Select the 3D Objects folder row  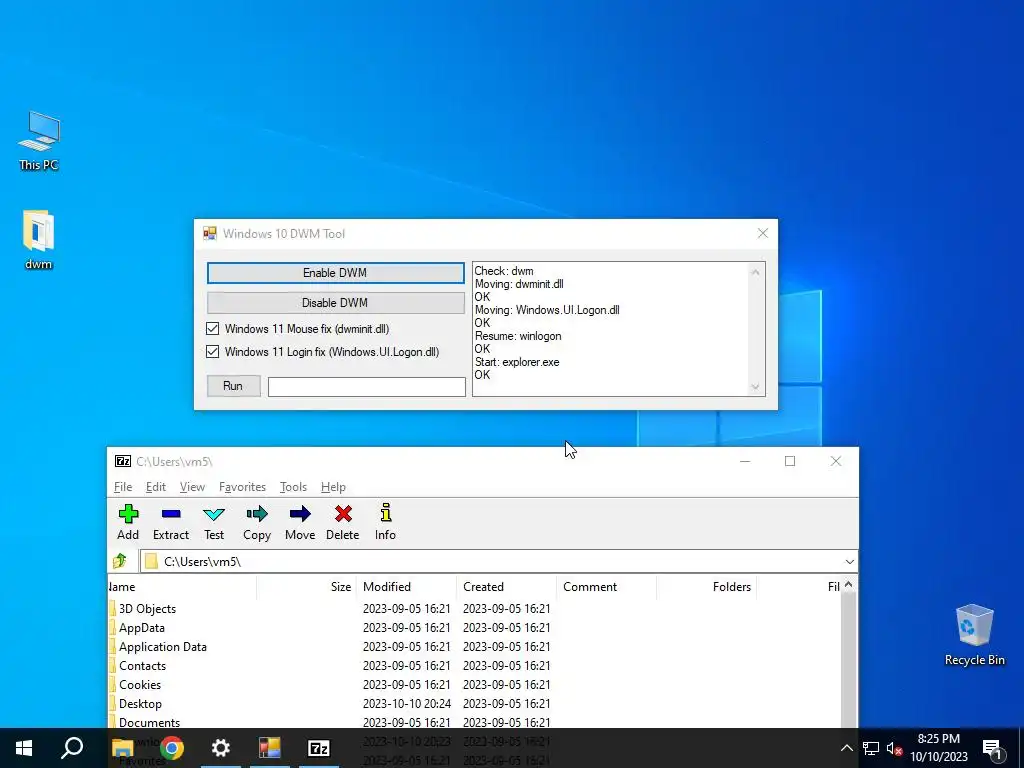click(x=474, y=609)
